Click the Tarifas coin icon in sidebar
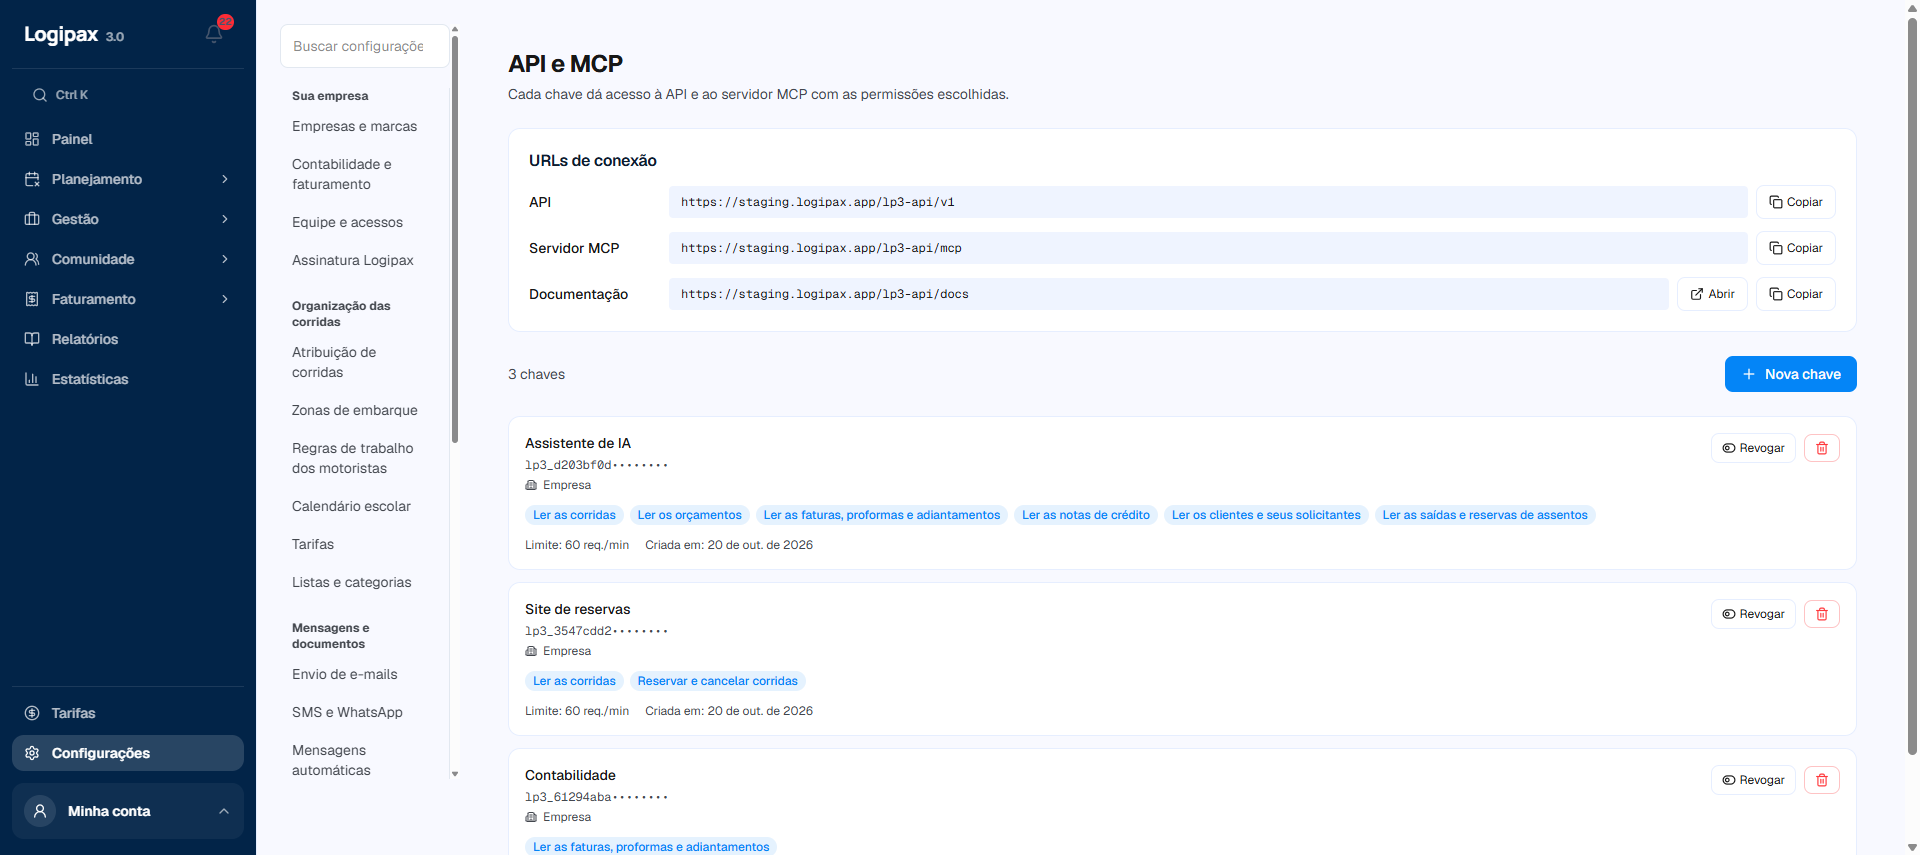This screenshot has height=855, width=1920. pyautogui.click(x=32, y=713)
